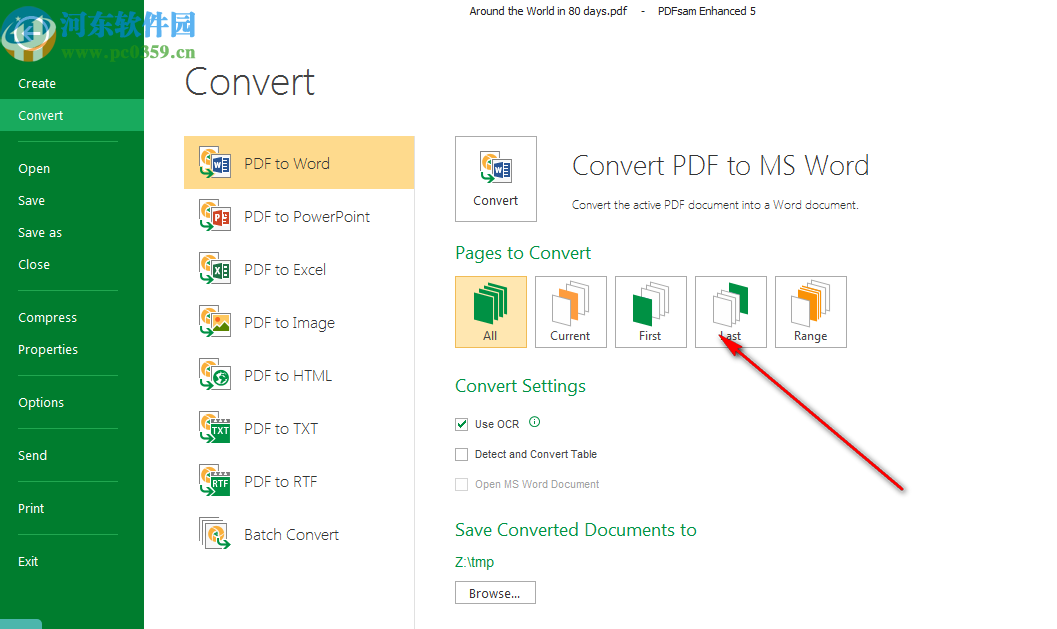The image size is (1057, 629).
Task: Enable Detect and Convert Table
Action: 461,454
